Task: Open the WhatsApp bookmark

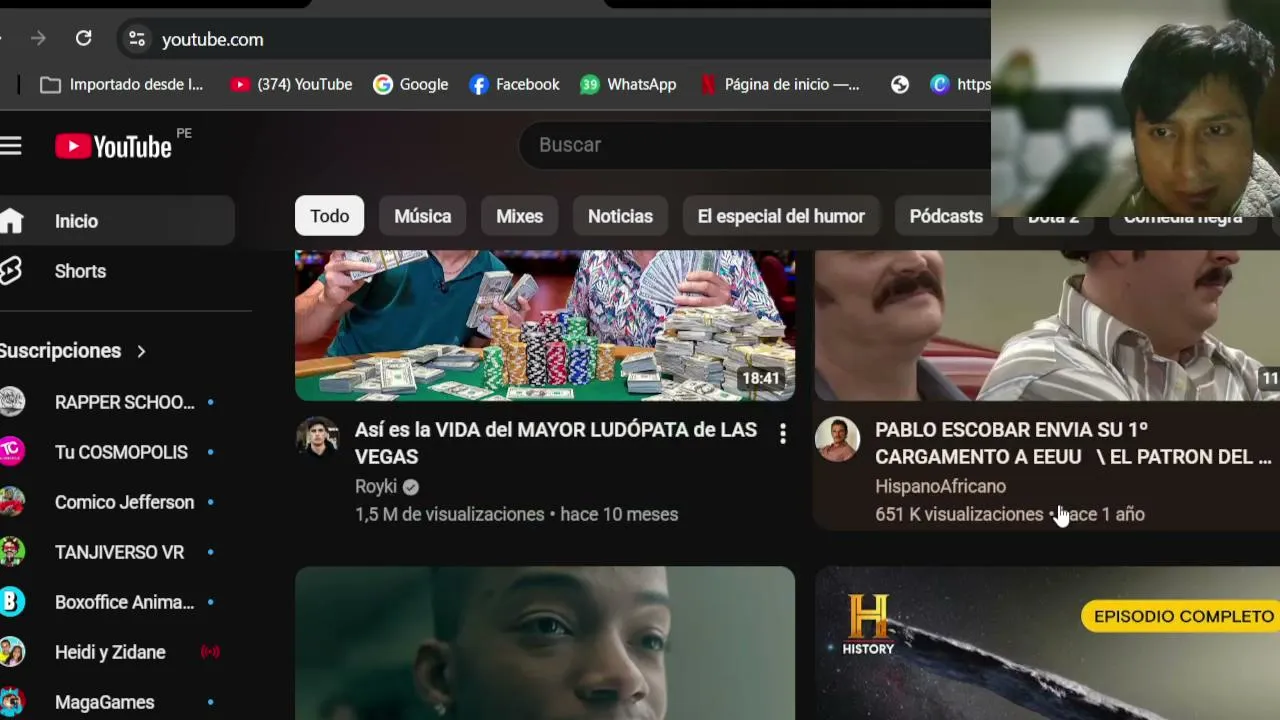Action: click(x=628, y=85)
